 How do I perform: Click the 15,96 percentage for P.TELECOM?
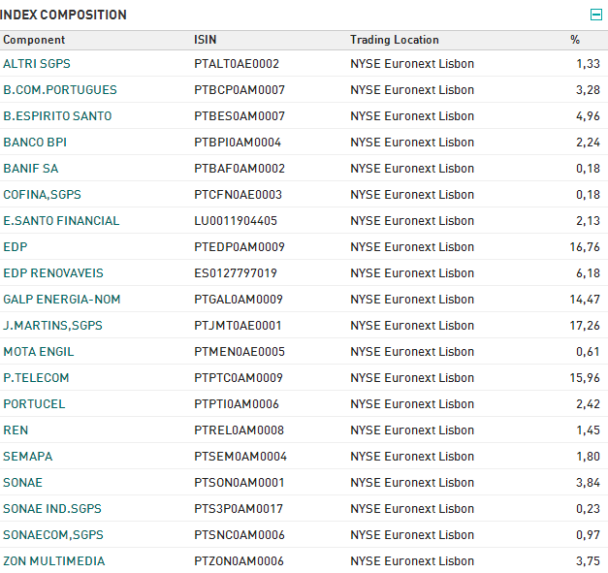point(585,378)
